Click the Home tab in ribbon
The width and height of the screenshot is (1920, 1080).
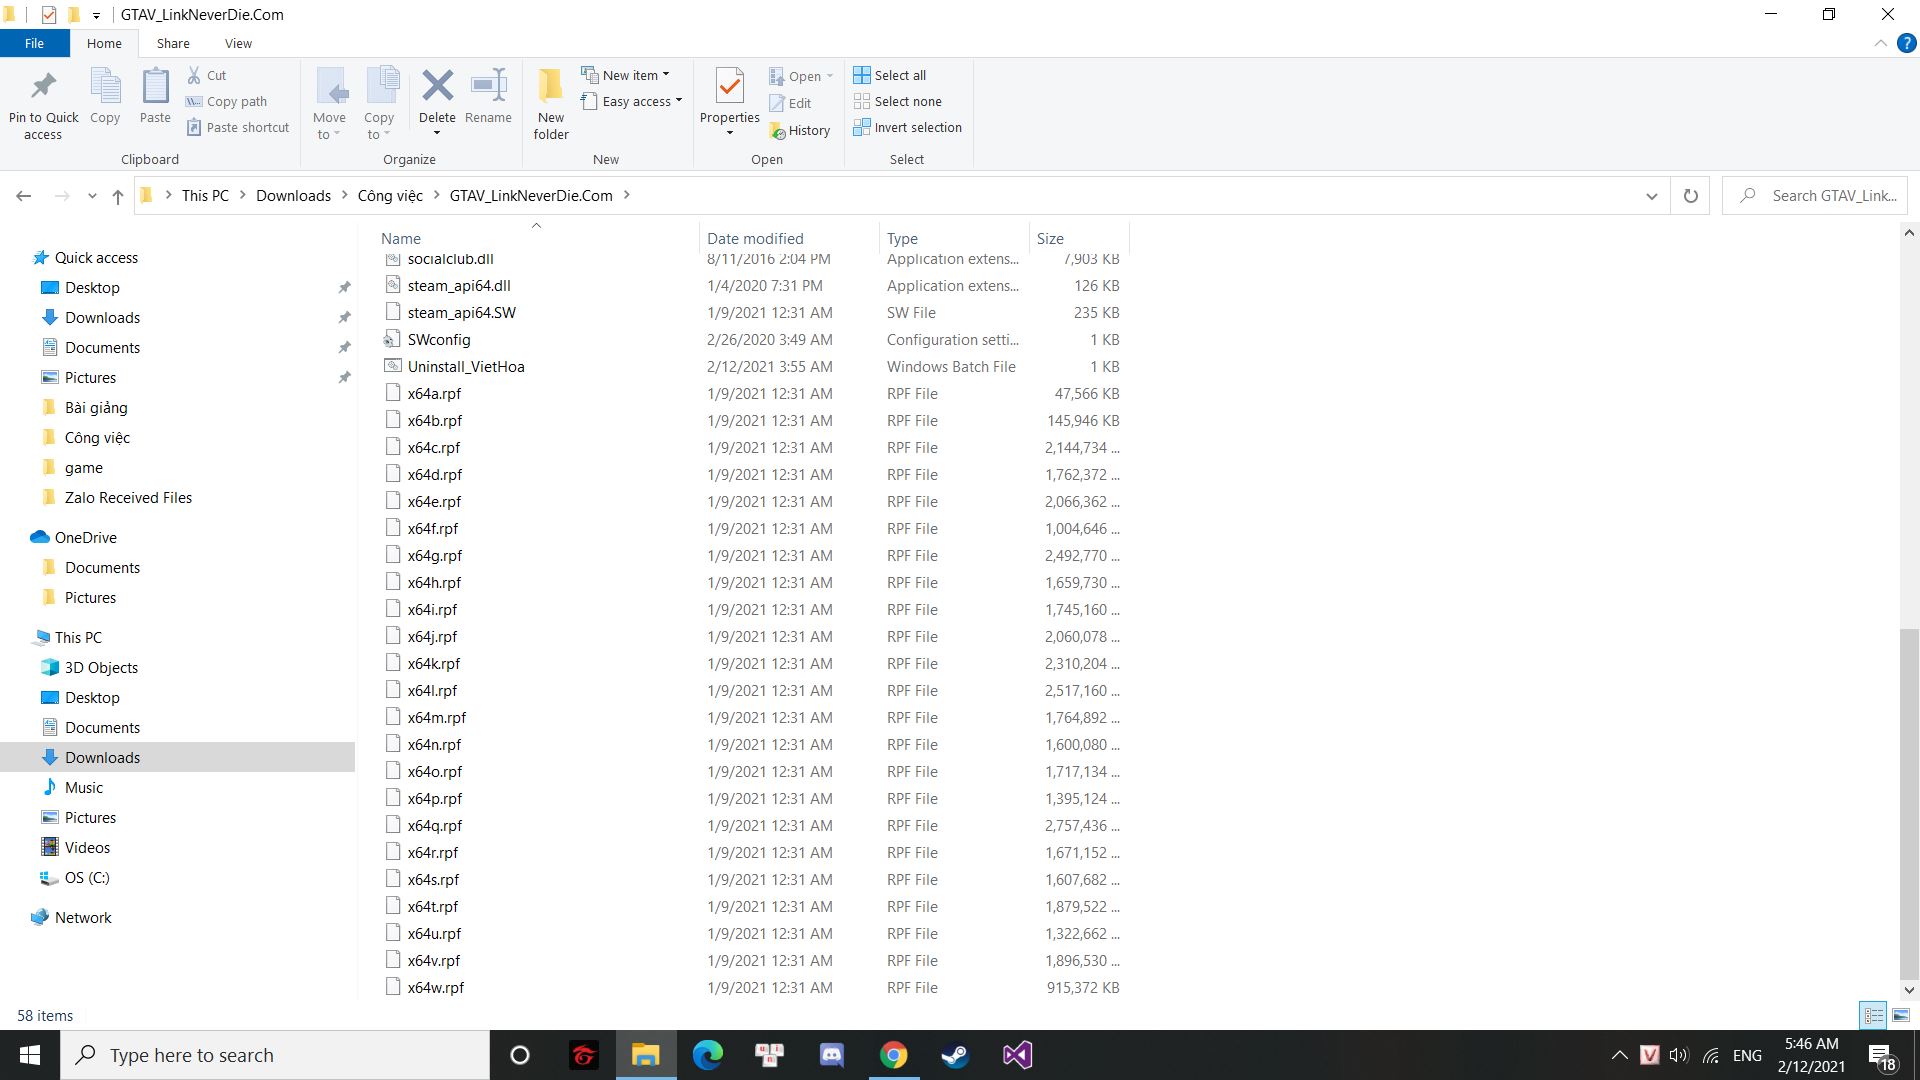tap(104, 44)
